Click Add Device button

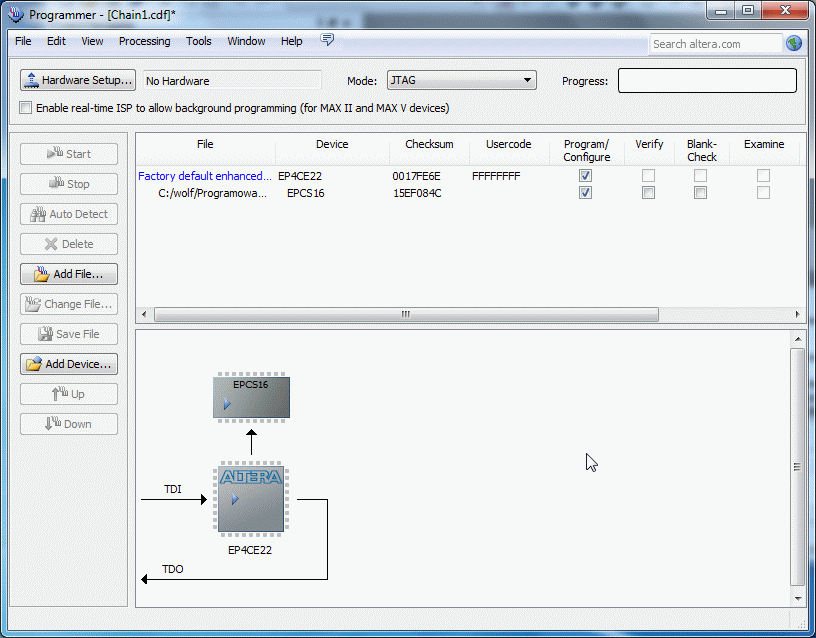pyautogui.click(x=69, y=364)
